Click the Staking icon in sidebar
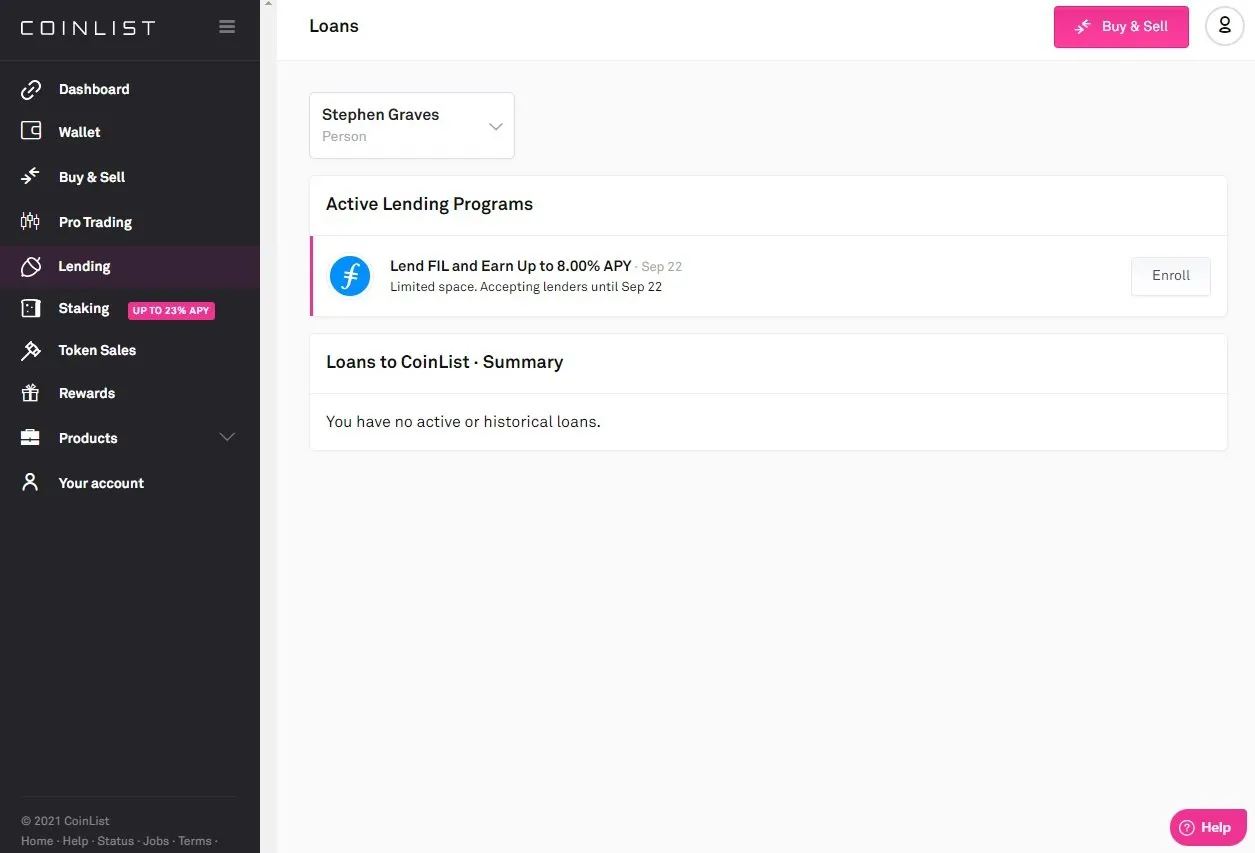 (31, 308)
